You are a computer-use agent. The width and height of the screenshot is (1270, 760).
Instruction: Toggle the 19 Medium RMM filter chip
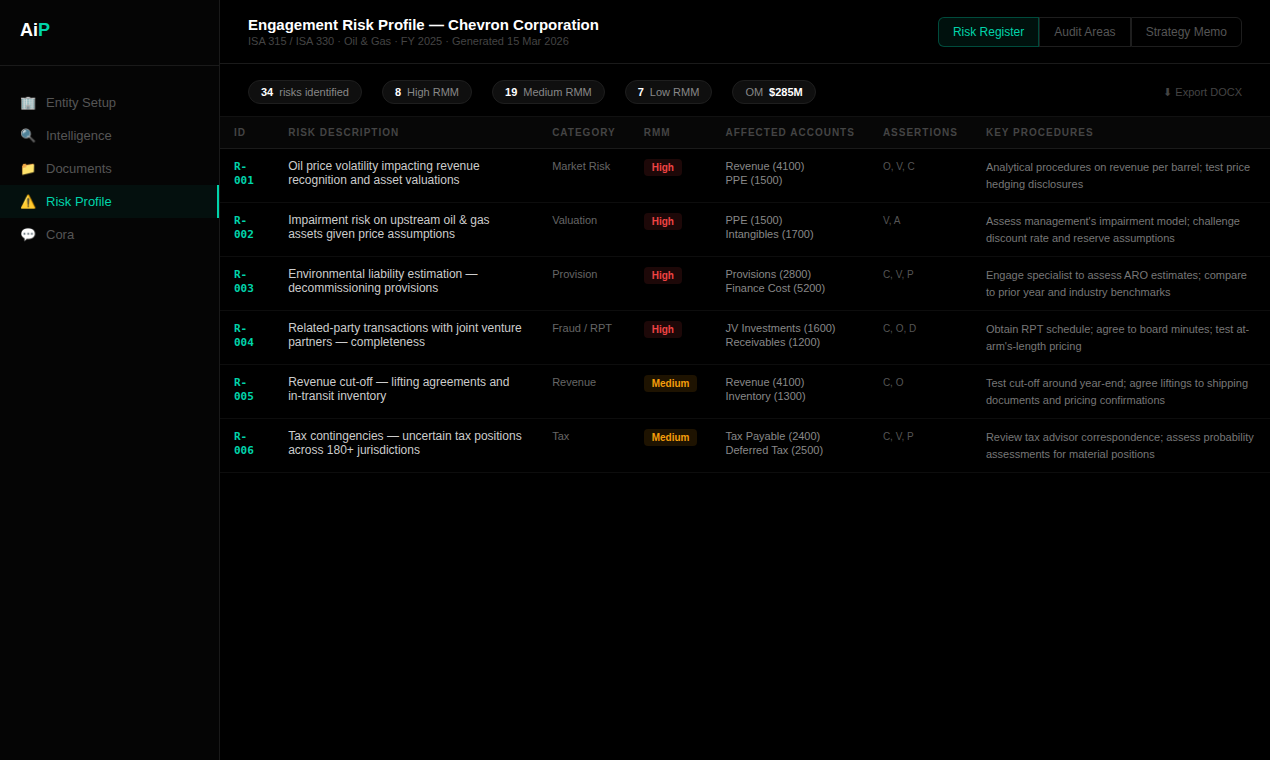[x=548, y=92]
